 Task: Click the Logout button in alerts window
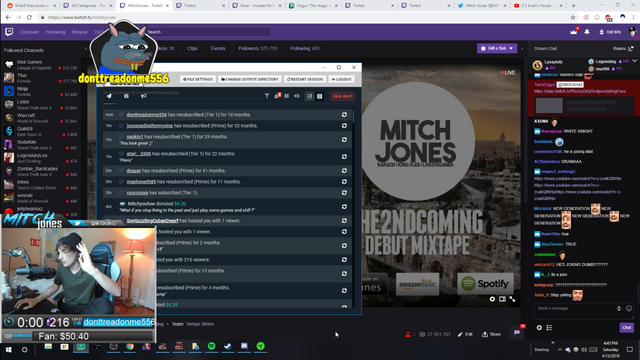341,79
